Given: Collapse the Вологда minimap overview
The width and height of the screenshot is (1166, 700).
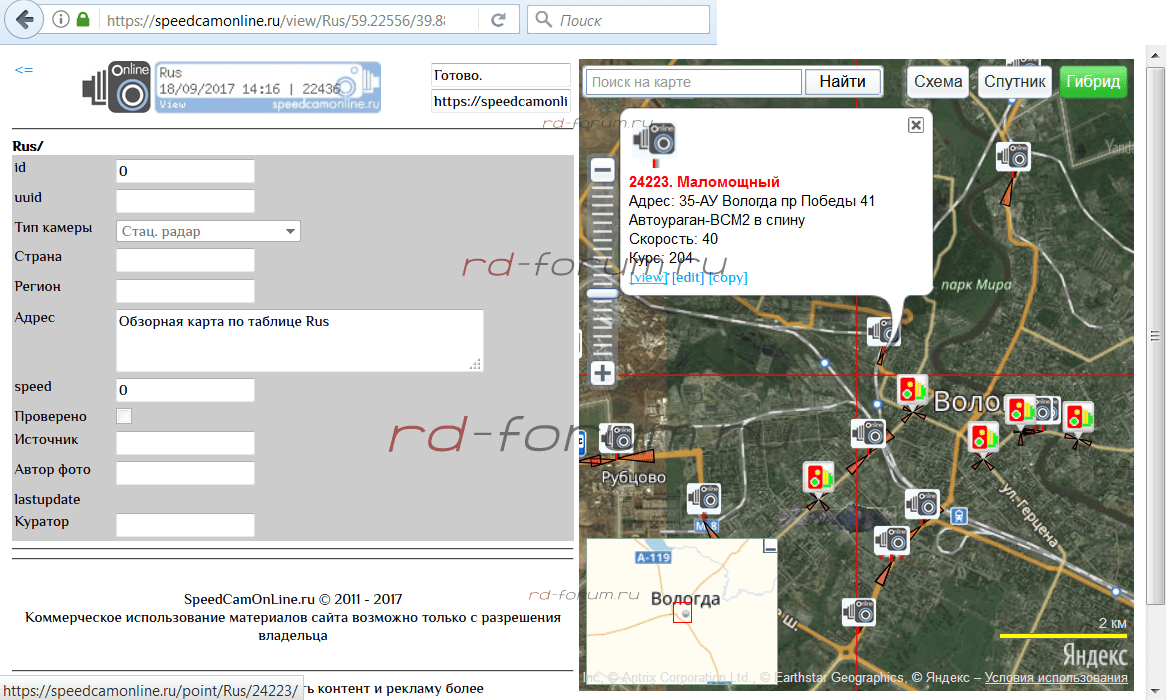Looking at the screenshot, I should [769, 546].
